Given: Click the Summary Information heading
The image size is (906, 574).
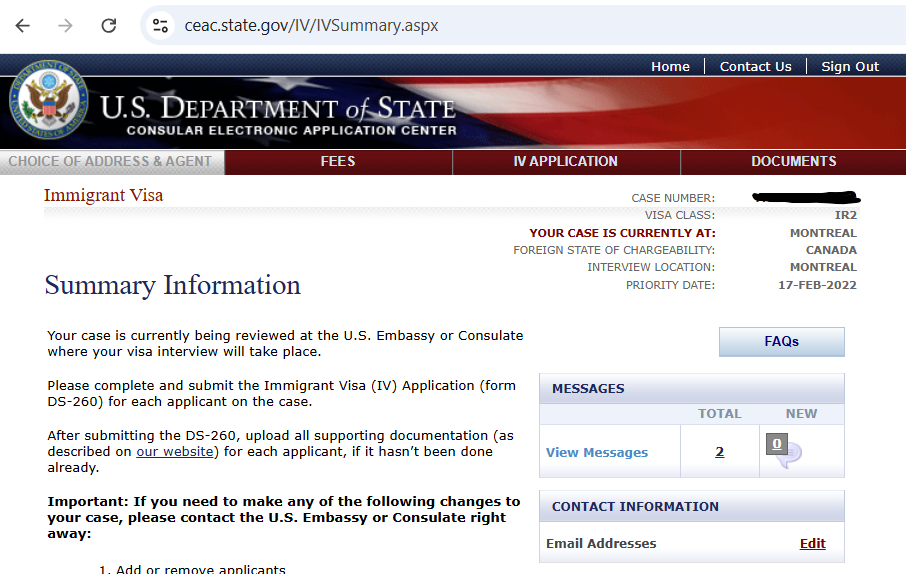Looking at the screenshot, I should pos(173,285).
